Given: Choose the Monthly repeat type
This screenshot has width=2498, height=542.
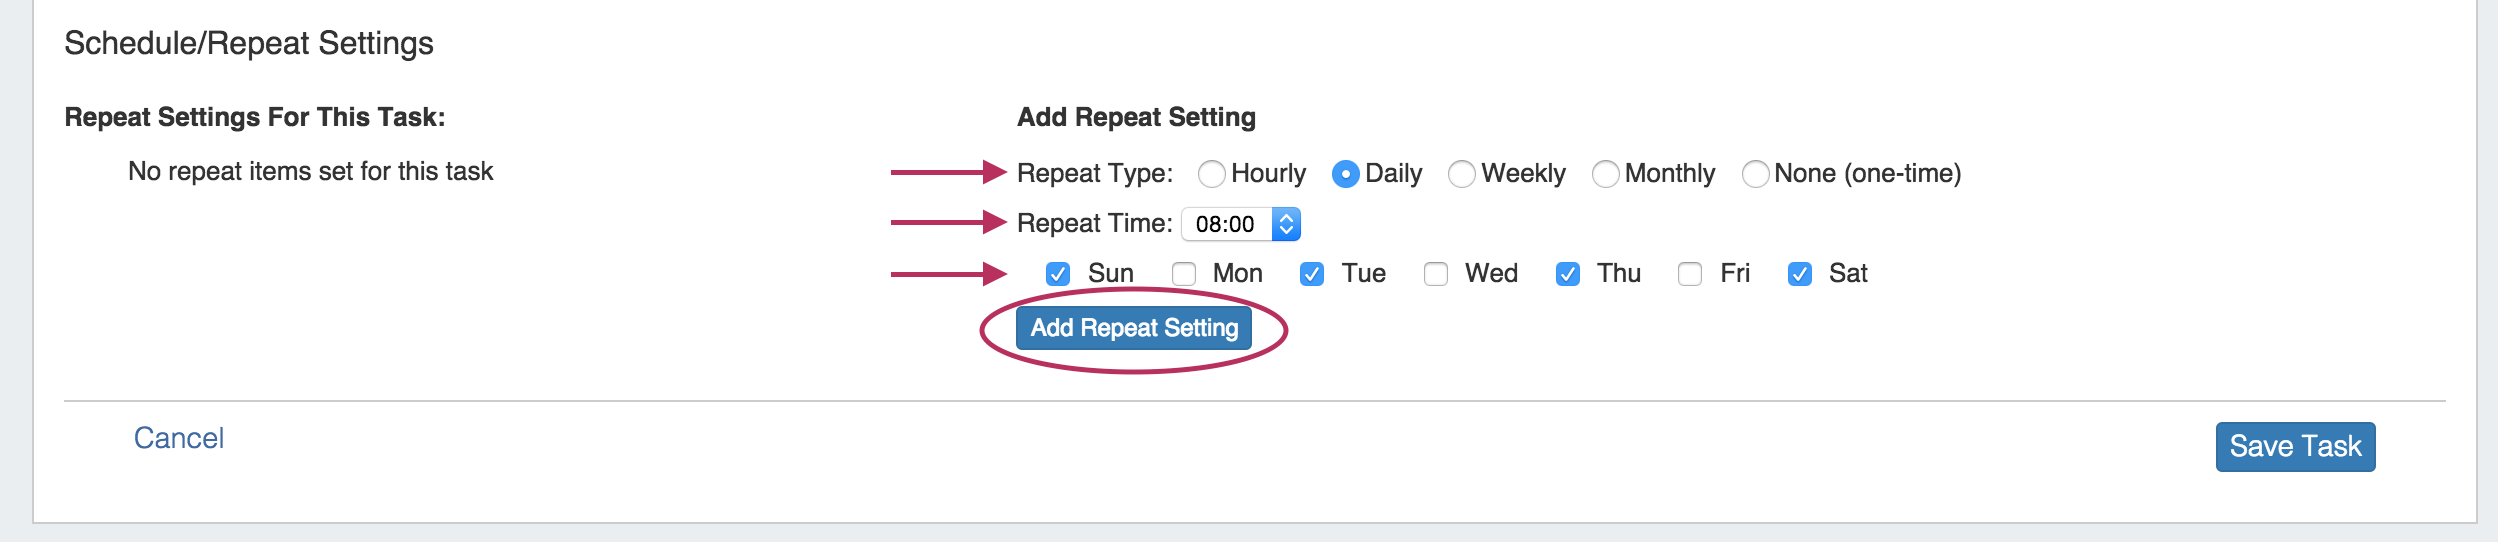Looking at the screenshot, I should tap(1605, 174).
